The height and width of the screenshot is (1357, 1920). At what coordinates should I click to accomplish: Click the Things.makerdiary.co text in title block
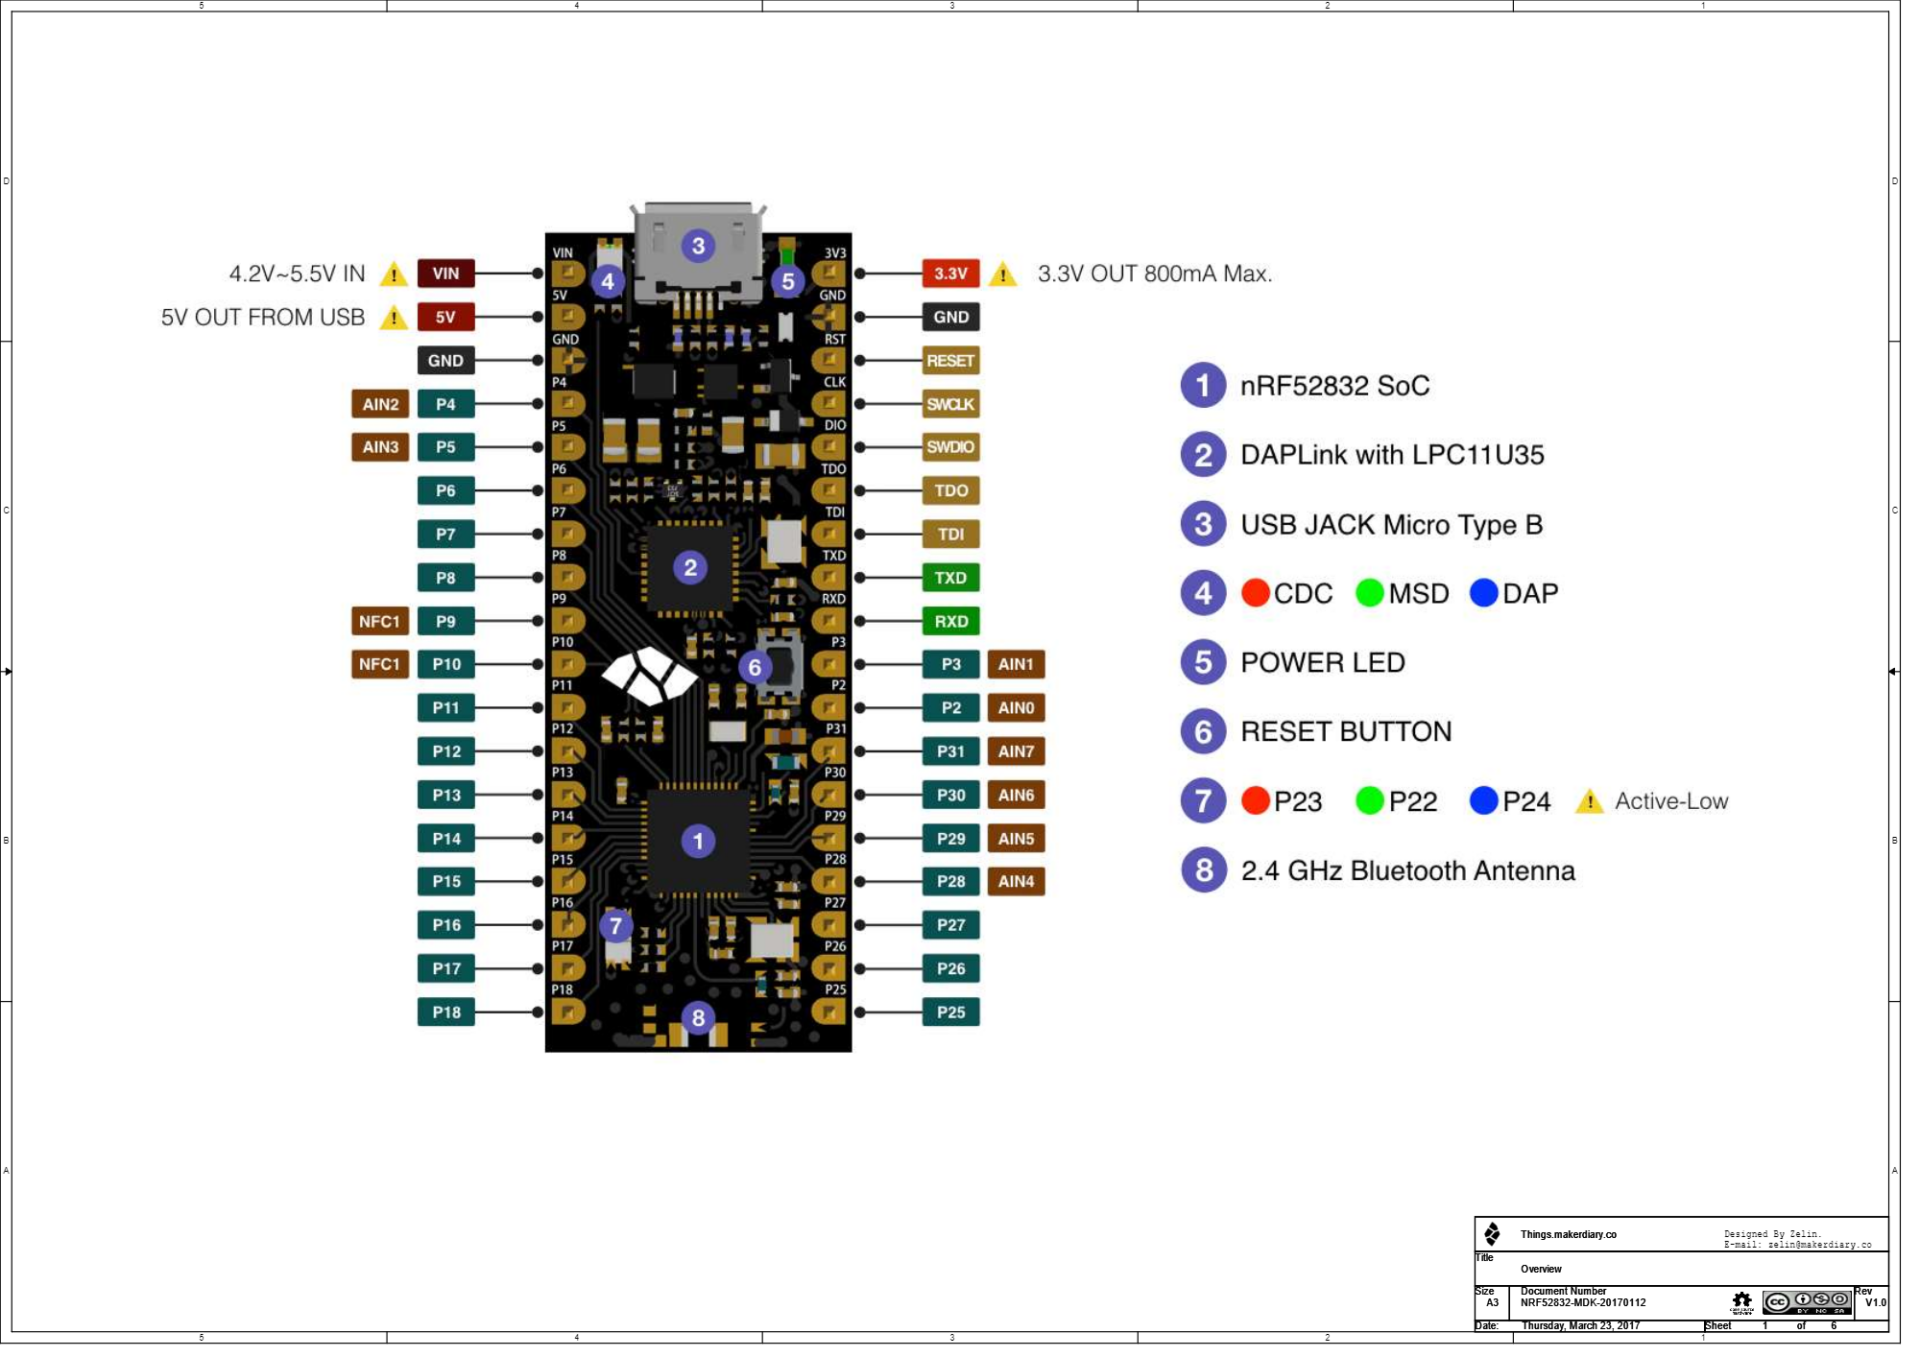[x=1568, y=1234]
